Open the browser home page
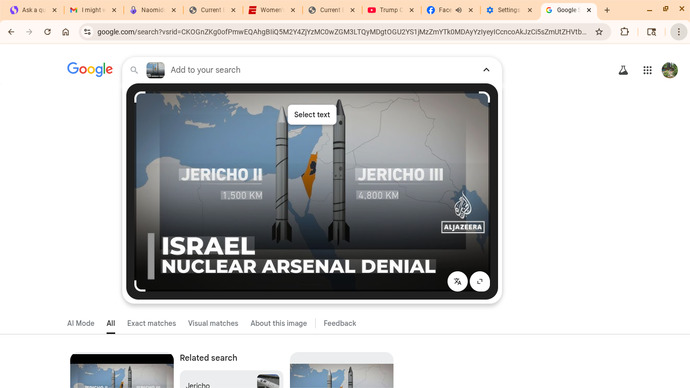The width and height of the screenshot is (690, 388). (66, 32)
